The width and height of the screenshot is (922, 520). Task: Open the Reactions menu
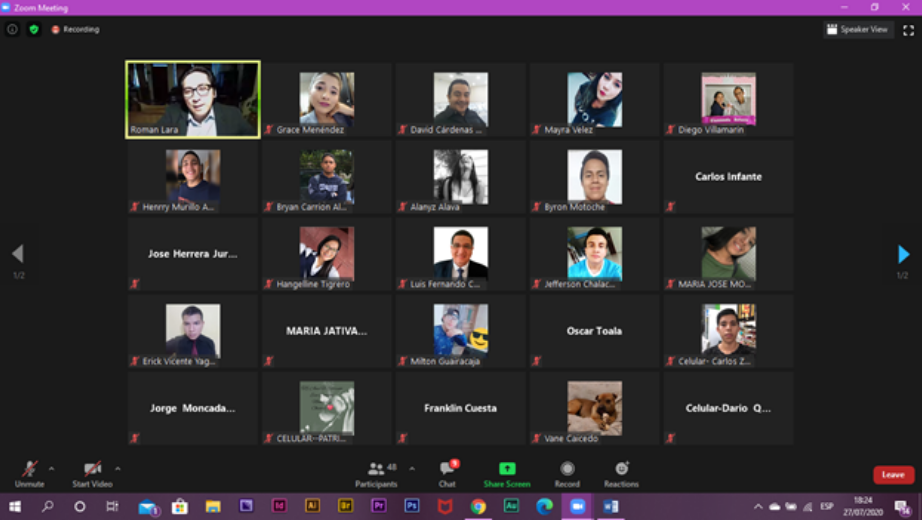622,474
